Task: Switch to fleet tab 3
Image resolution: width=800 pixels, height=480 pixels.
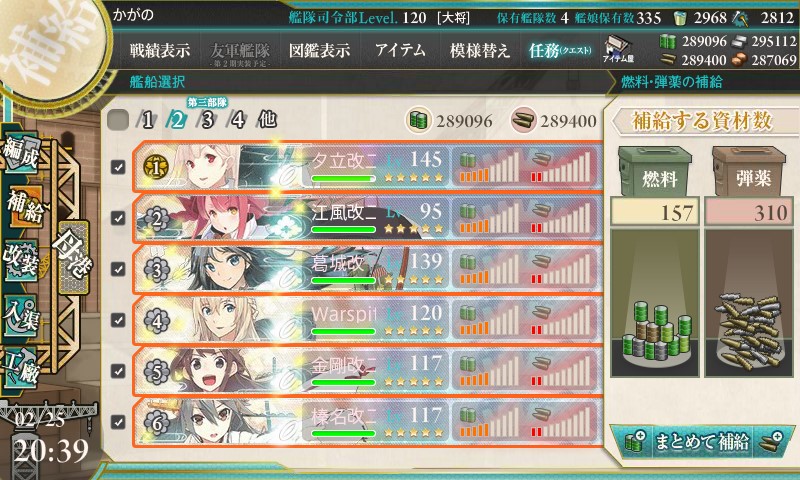Action: pos(207,120)
